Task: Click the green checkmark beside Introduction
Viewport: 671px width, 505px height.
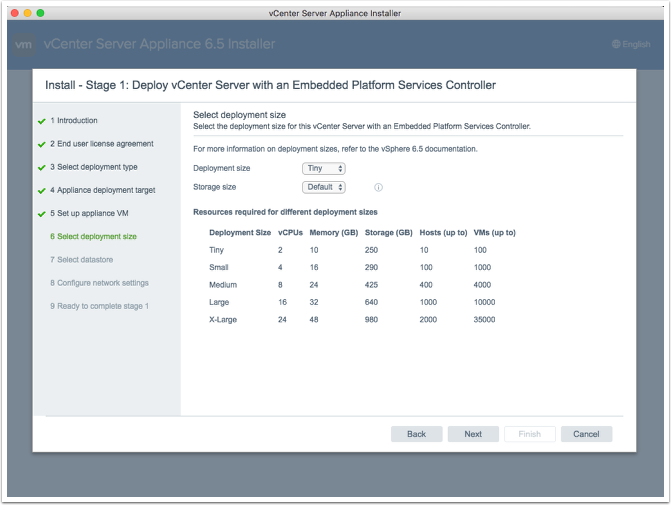Action: coord(40,121)
